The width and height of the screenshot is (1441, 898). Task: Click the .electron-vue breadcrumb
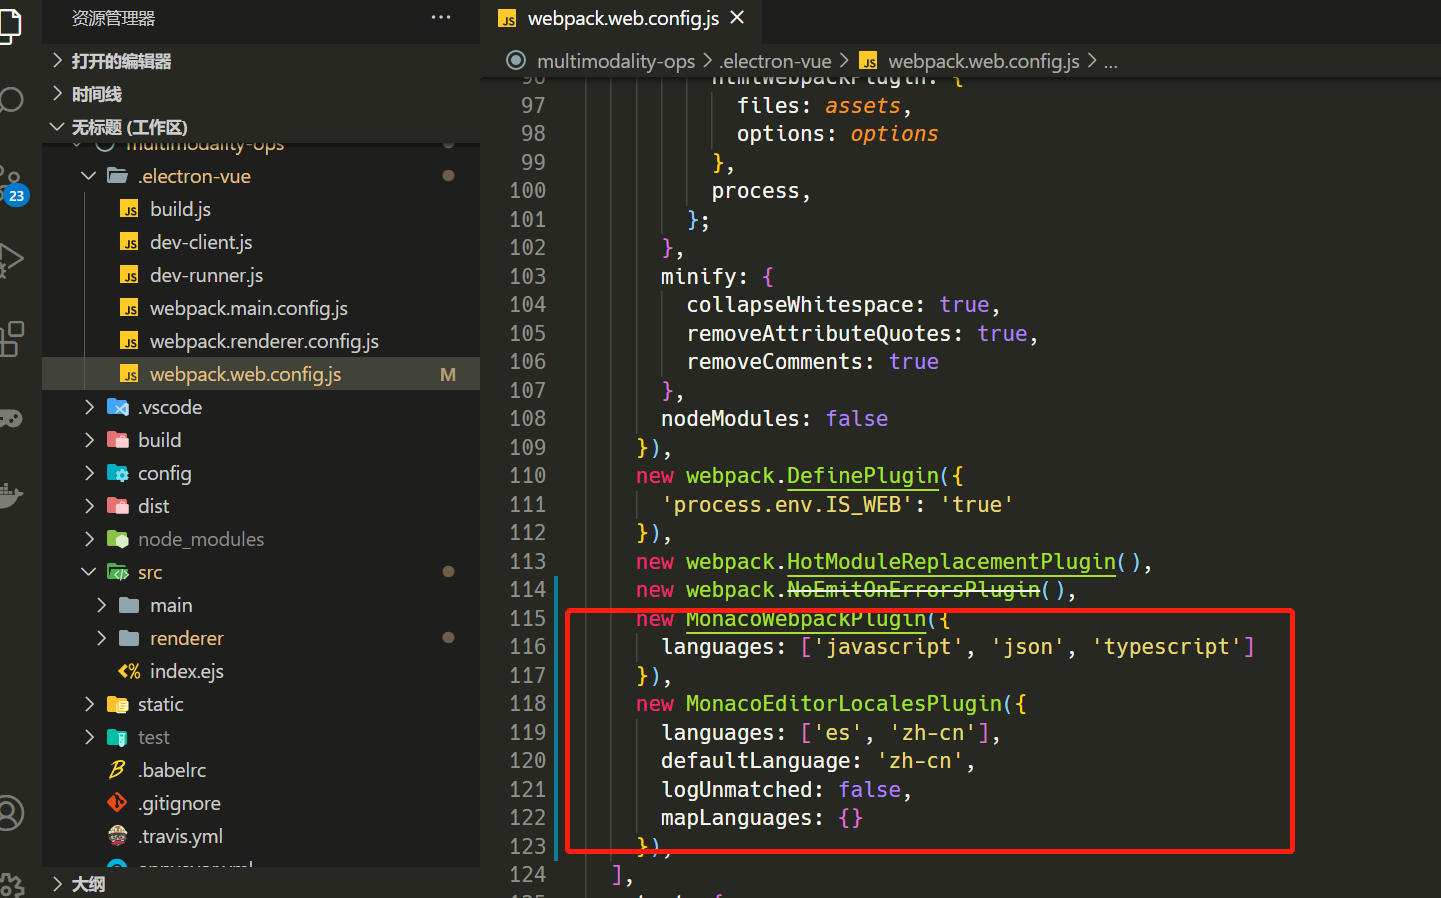tap(775, 61)
